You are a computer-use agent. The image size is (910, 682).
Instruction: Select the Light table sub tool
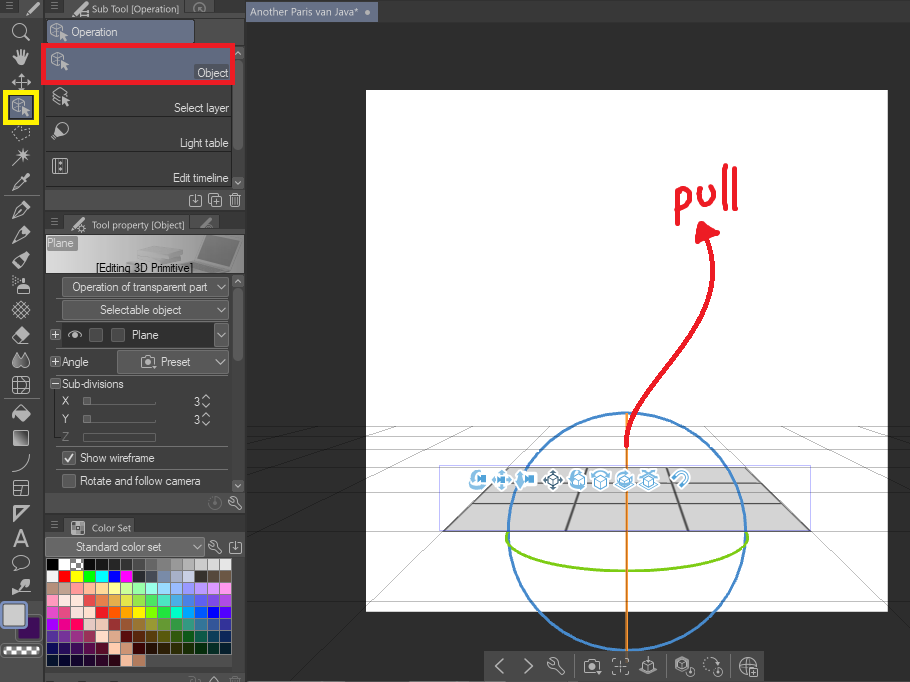pyautogui.click(x=138, y=134)
